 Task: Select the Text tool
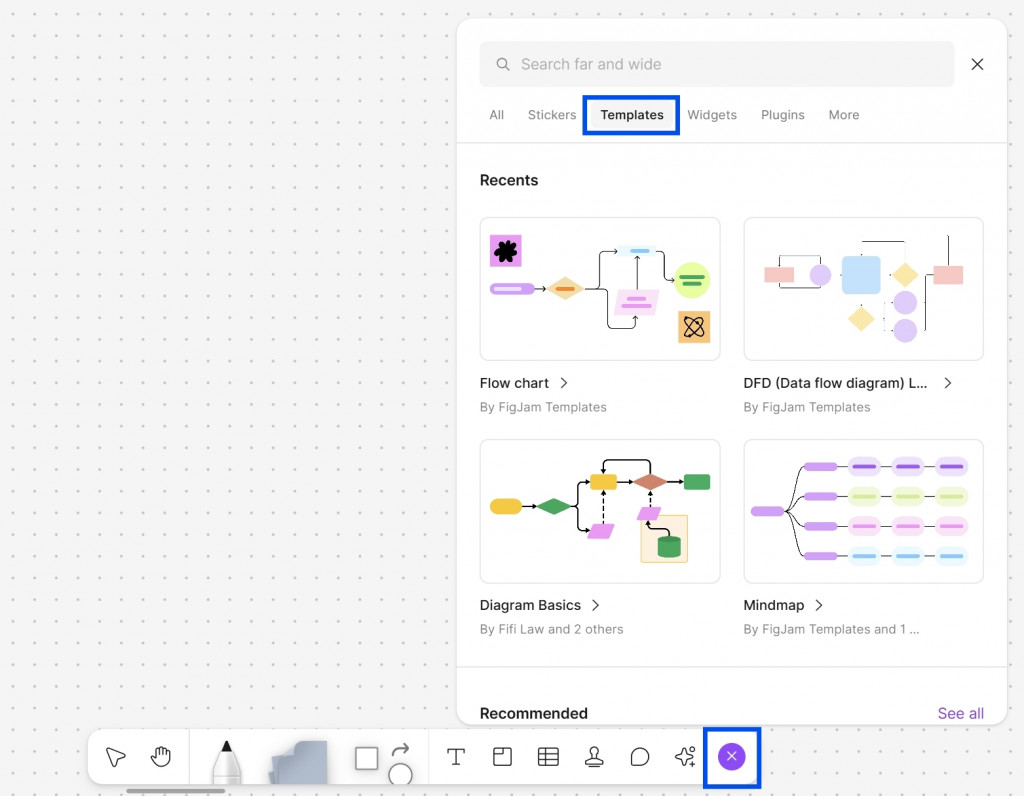(x=456, y=757)
